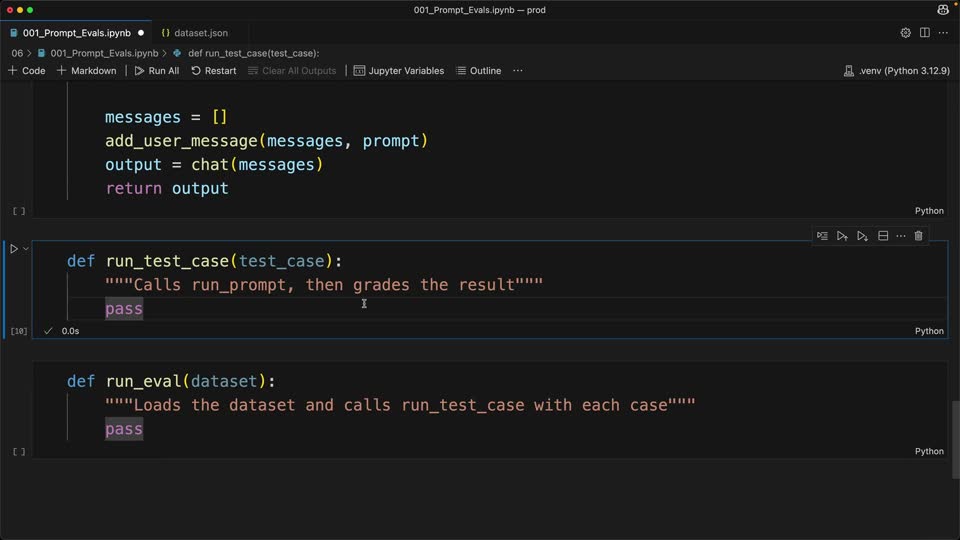The image size is (960, 540).
Task: Click vertical scrollbar thumb of notebook
Action: [955, 440]
